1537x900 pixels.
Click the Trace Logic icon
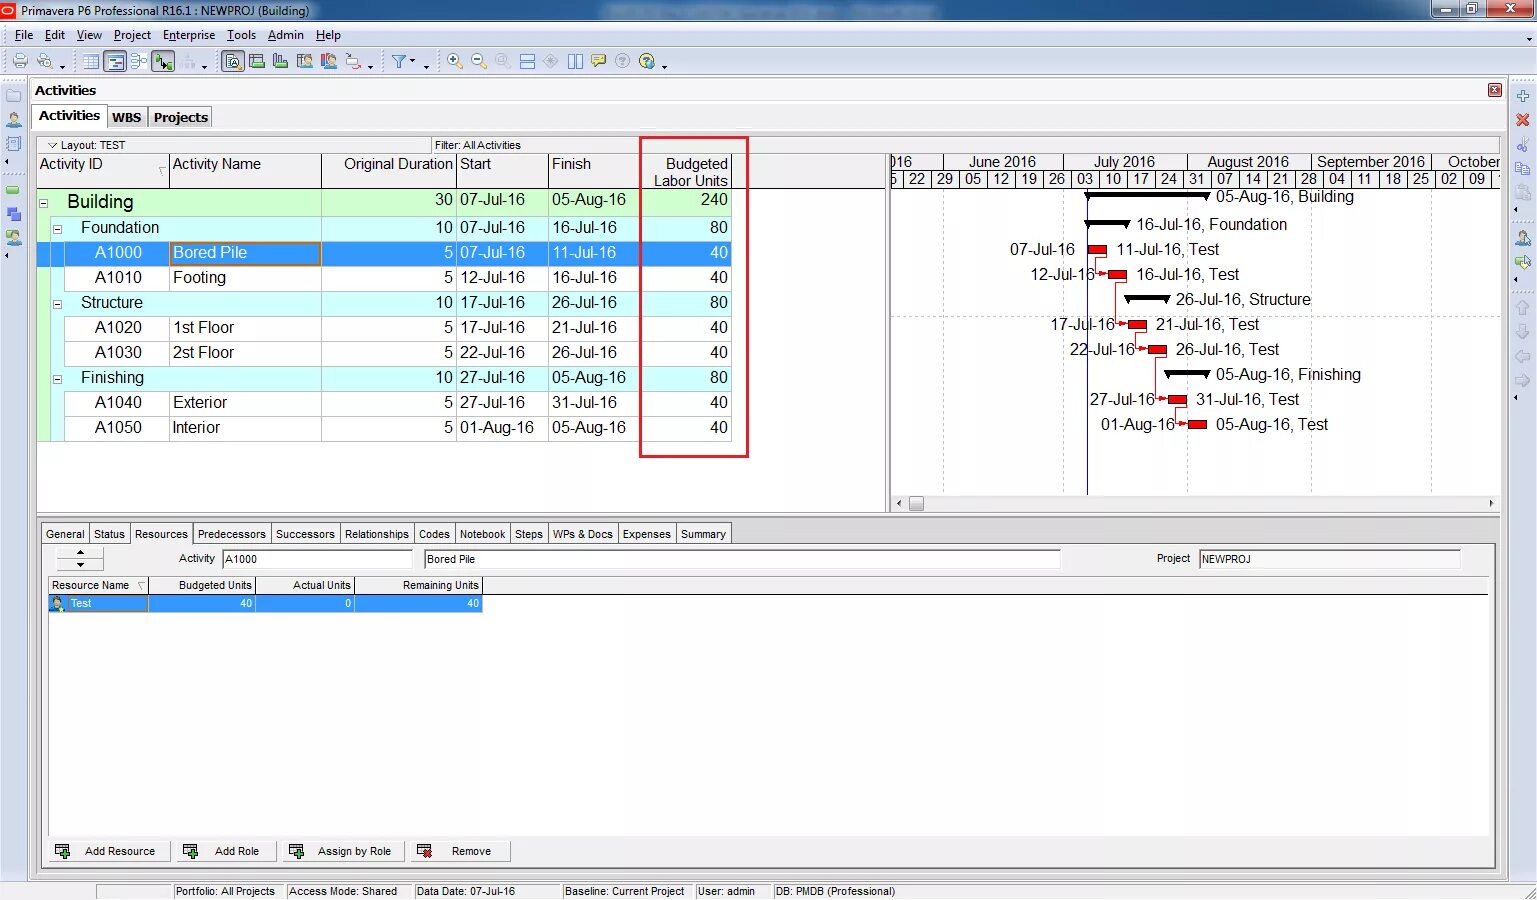[x=354, y=61]
